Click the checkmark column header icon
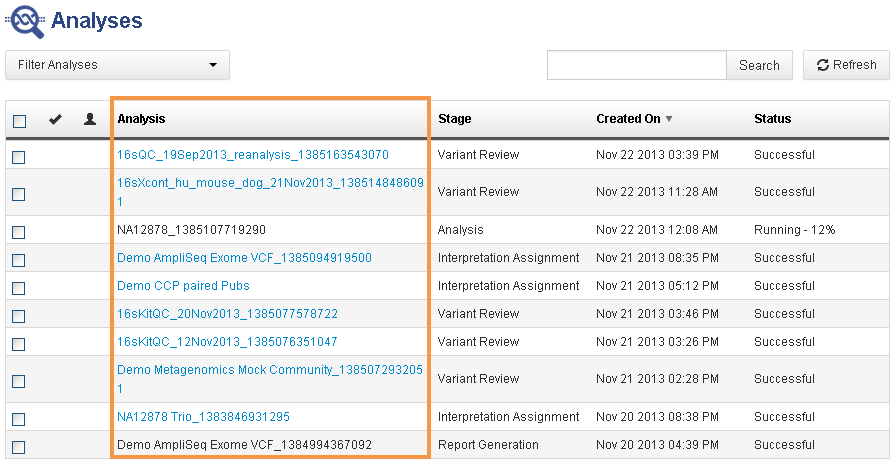 point(55,119)
